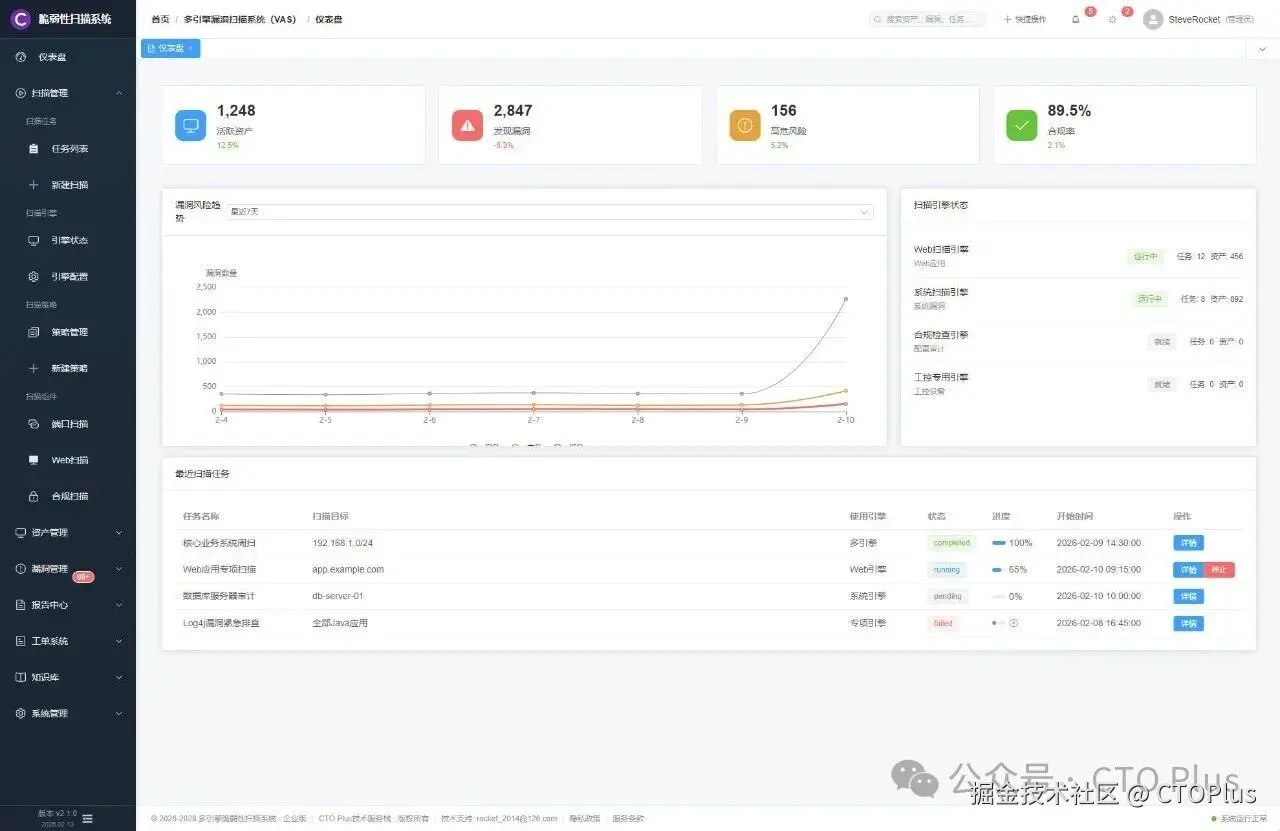Click the 隐私政策 footer link
Viewport: 1280px width, 831px height.
point(585,819)
